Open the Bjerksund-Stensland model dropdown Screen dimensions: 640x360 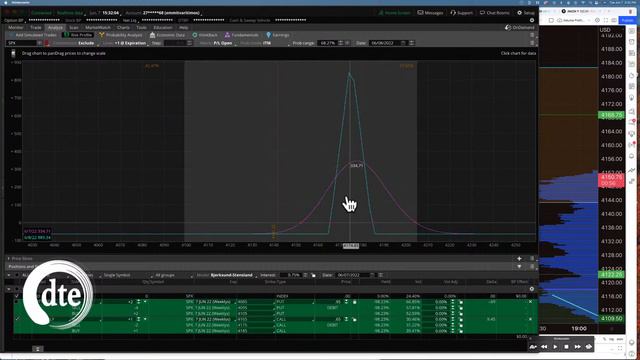[231, 275]
